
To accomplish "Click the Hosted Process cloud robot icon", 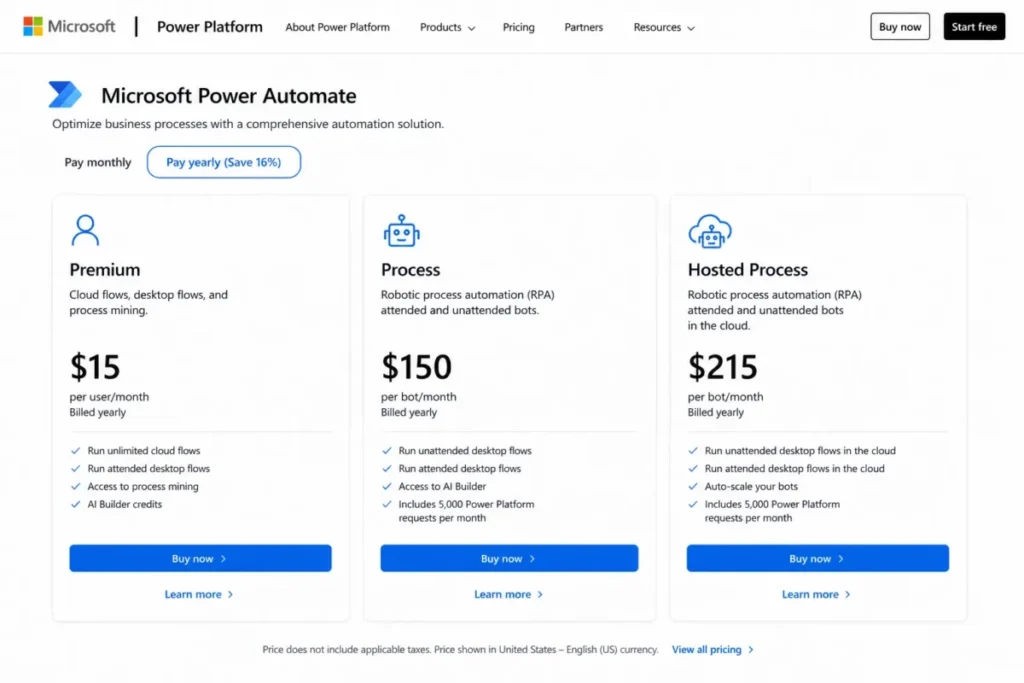I will tap(710, 231).
